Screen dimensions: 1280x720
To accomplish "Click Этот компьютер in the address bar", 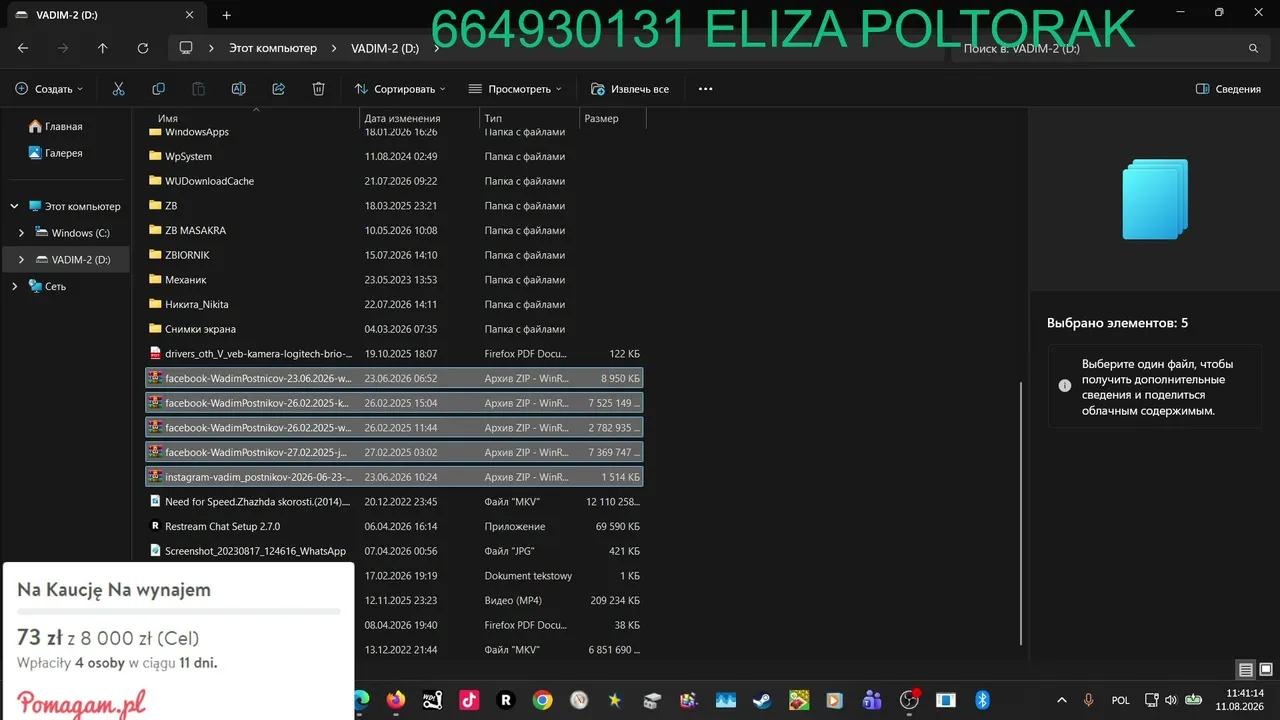I will [x=273, y=48].
